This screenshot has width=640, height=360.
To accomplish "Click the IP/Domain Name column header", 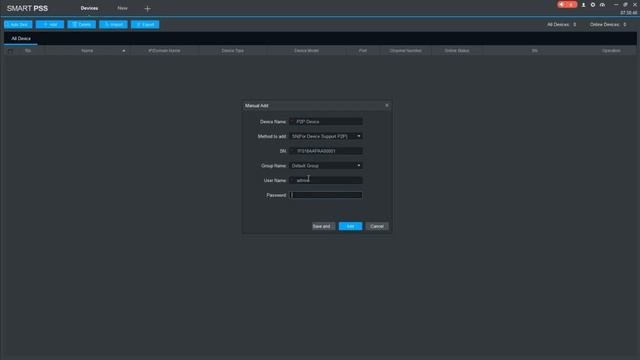I will coord(164,51).
